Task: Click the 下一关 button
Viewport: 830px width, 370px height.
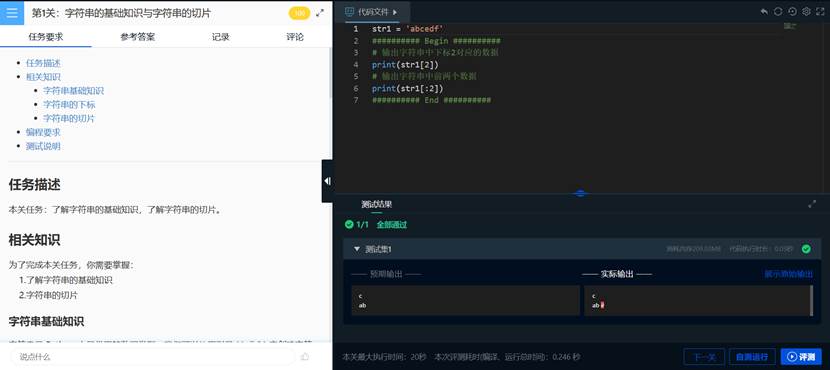Action: [x=704, y=357]
